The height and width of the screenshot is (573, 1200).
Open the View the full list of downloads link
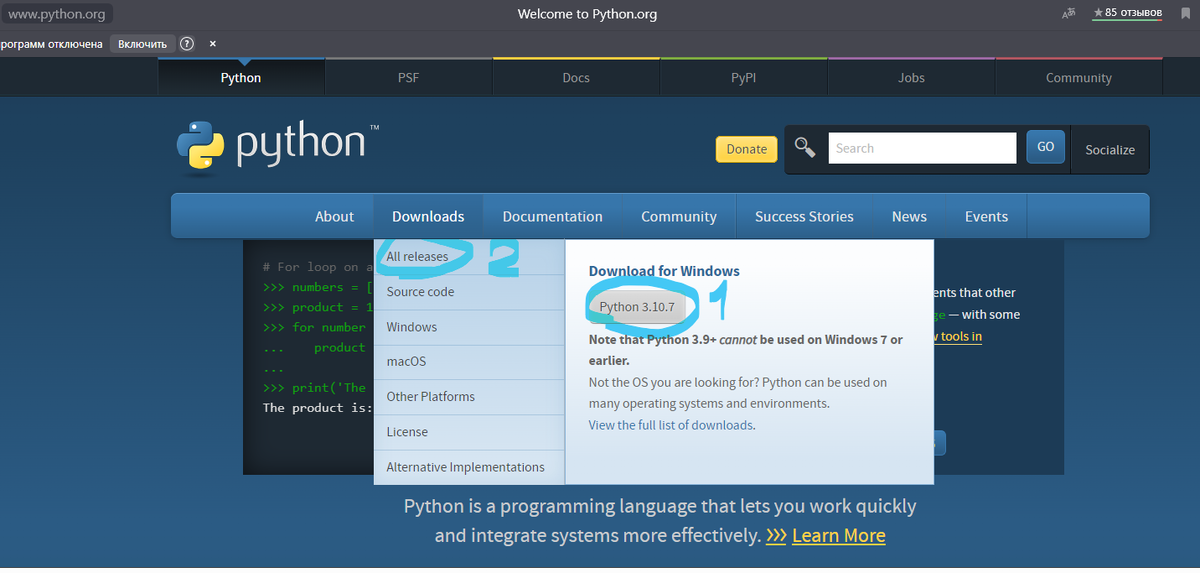671,425
